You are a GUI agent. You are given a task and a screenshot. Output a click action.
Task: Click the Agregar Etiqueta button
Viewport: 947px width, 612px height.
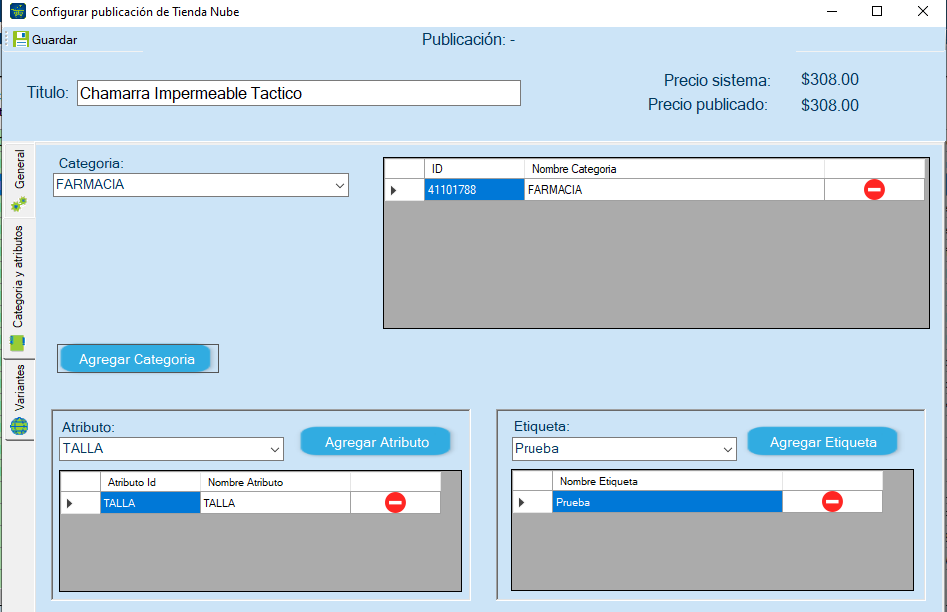pos(823,442)
